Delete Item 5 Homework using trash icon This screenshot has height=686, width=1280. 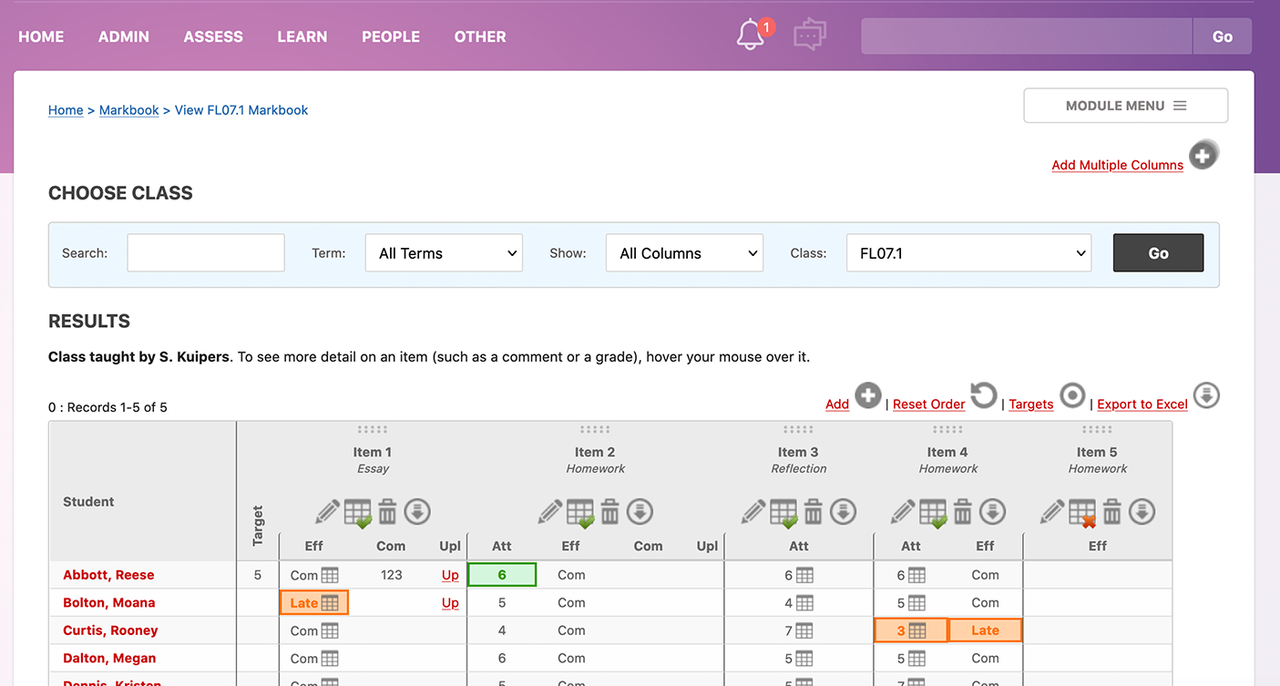point(1112,512)
